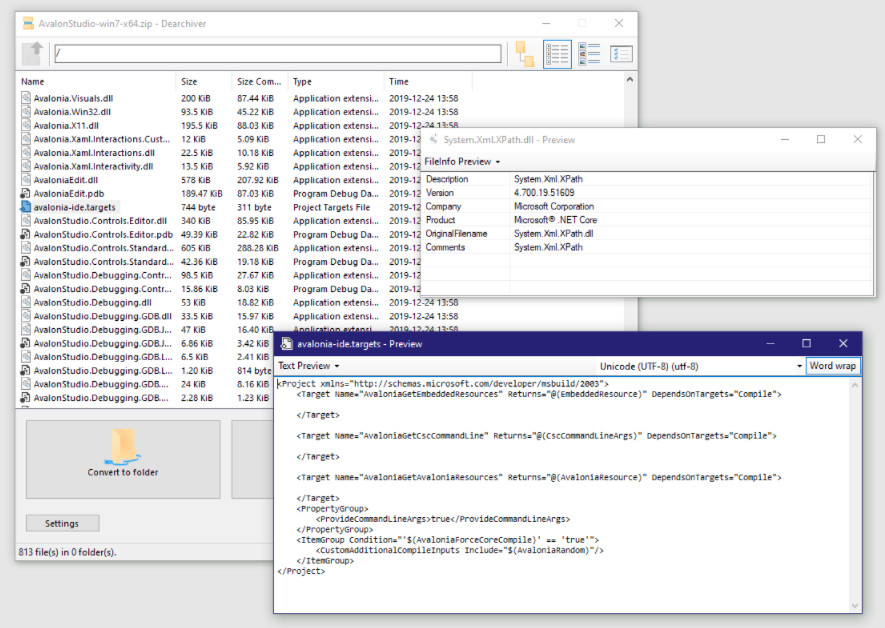This screenshot has height=628, width=885.
Task: Select the 15.86 KiB AvalonStudio.Debugging.Contr... row
Action: pyautogui.click(x=220, y=289)
